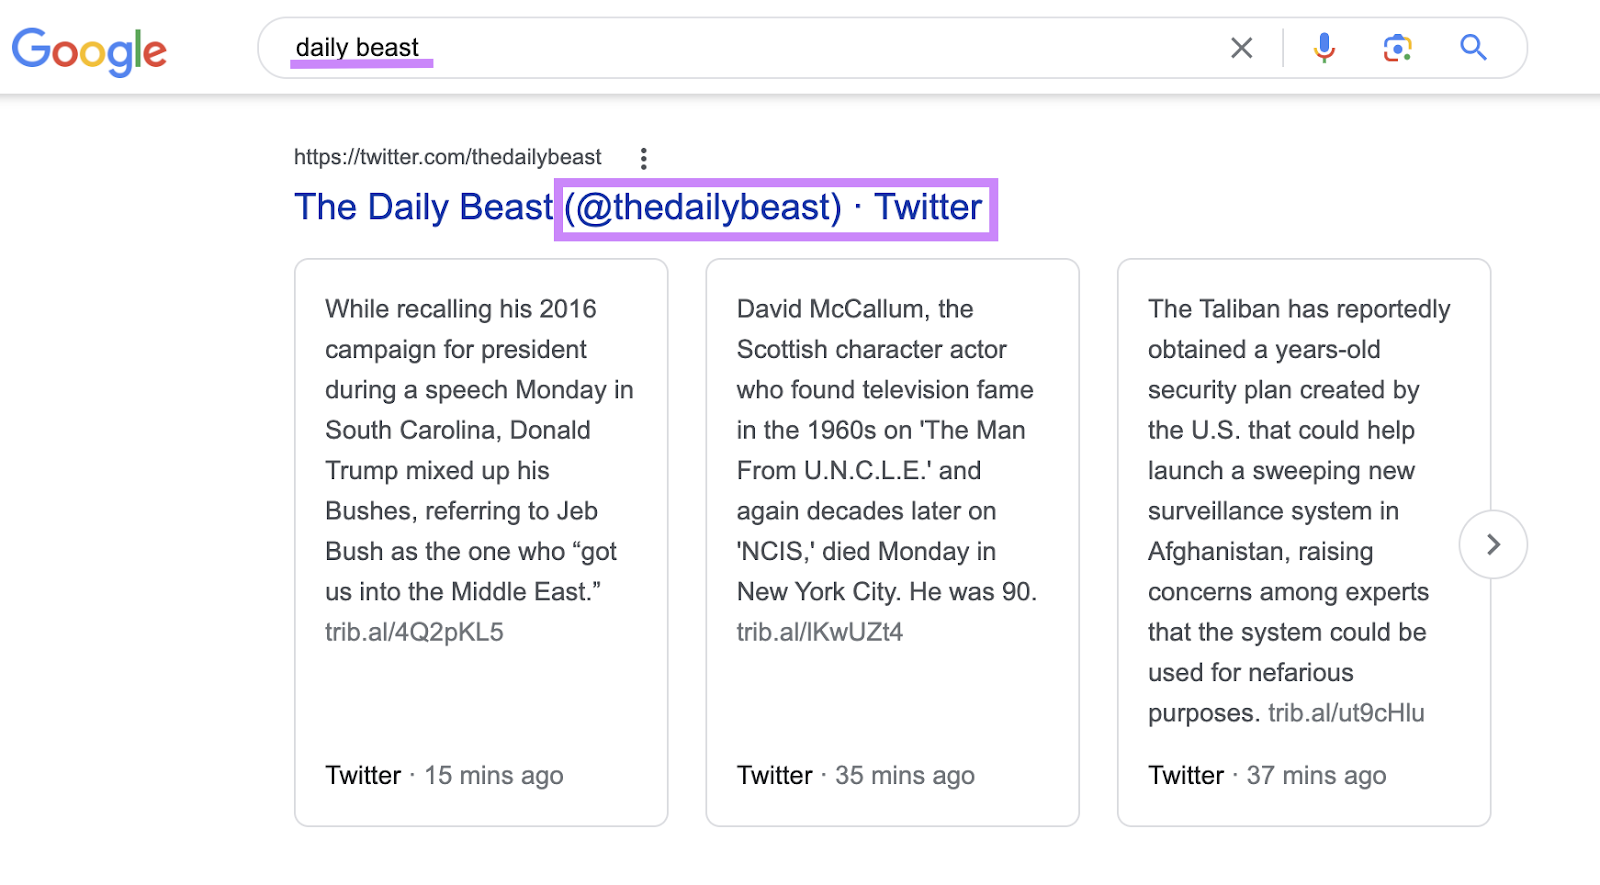The height and width of the screenshot is (885, 1600).
Task: Click the https://twitter.com/thedailybeast URL text
Action: 447,157
